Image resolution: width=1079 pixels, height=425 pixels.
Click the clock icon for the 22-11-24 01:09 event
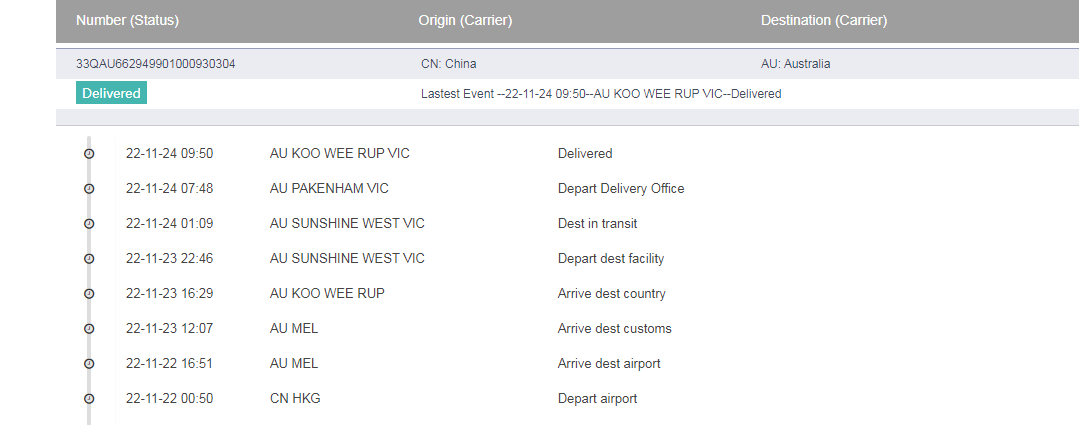[x=89, y=224]
